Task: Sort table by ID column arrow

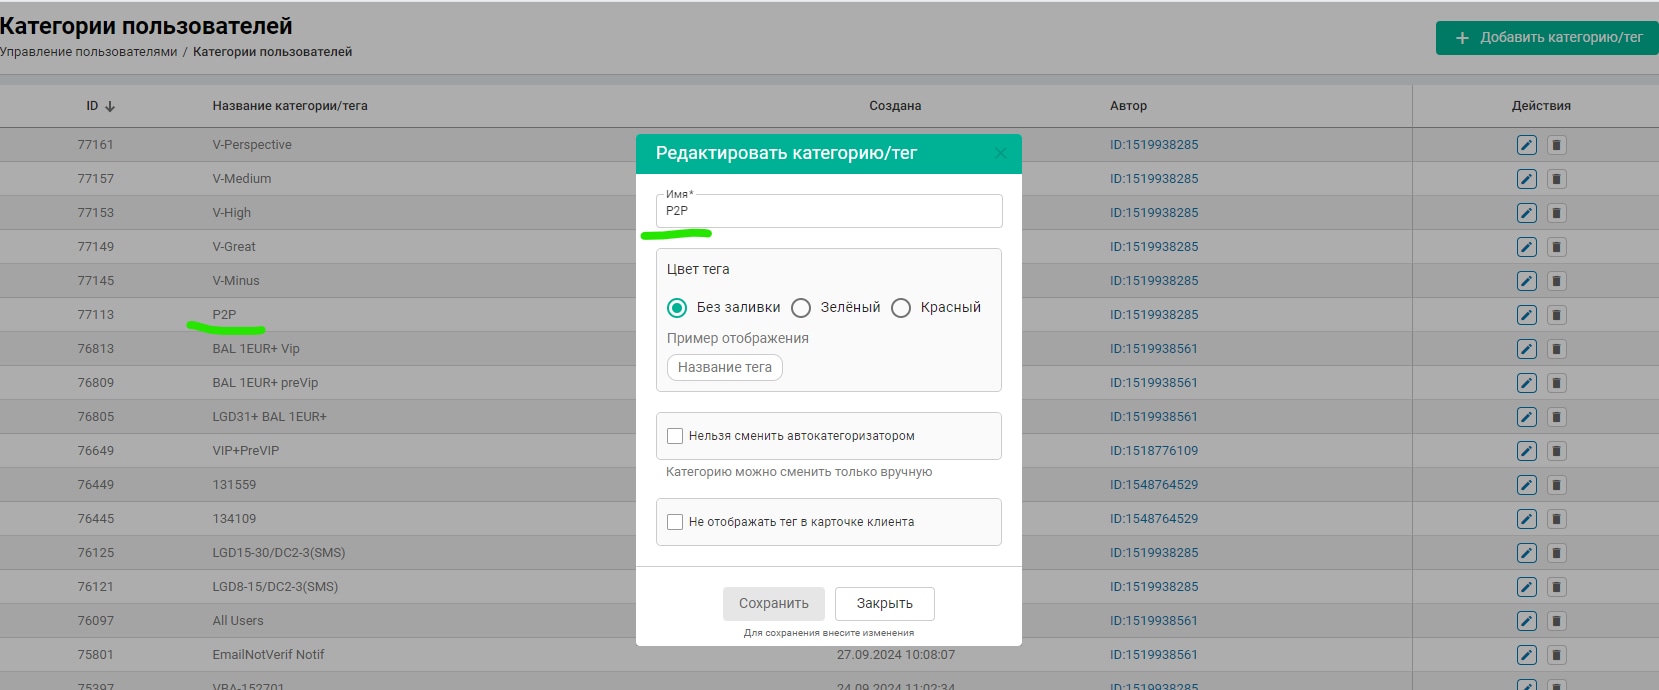Action: click(x=110, y=106)
